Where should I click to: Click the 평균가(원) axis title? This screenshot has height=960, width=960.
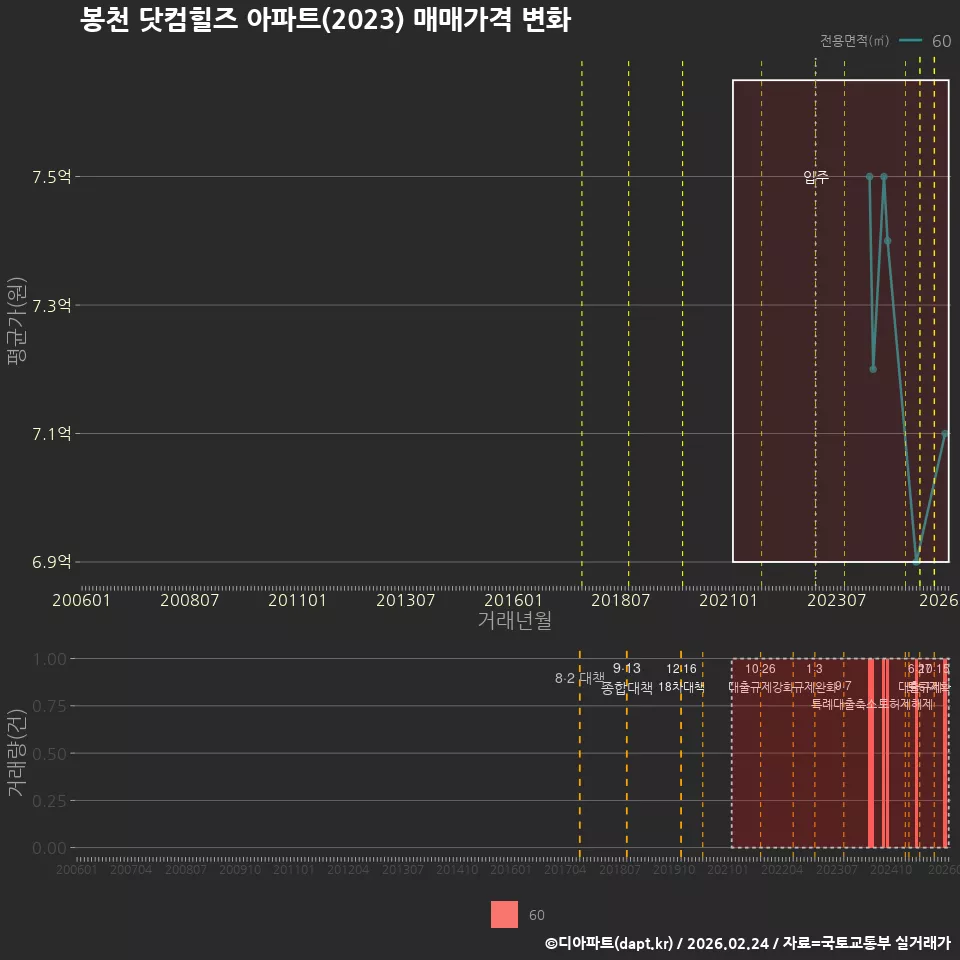(x=17, y=321)
